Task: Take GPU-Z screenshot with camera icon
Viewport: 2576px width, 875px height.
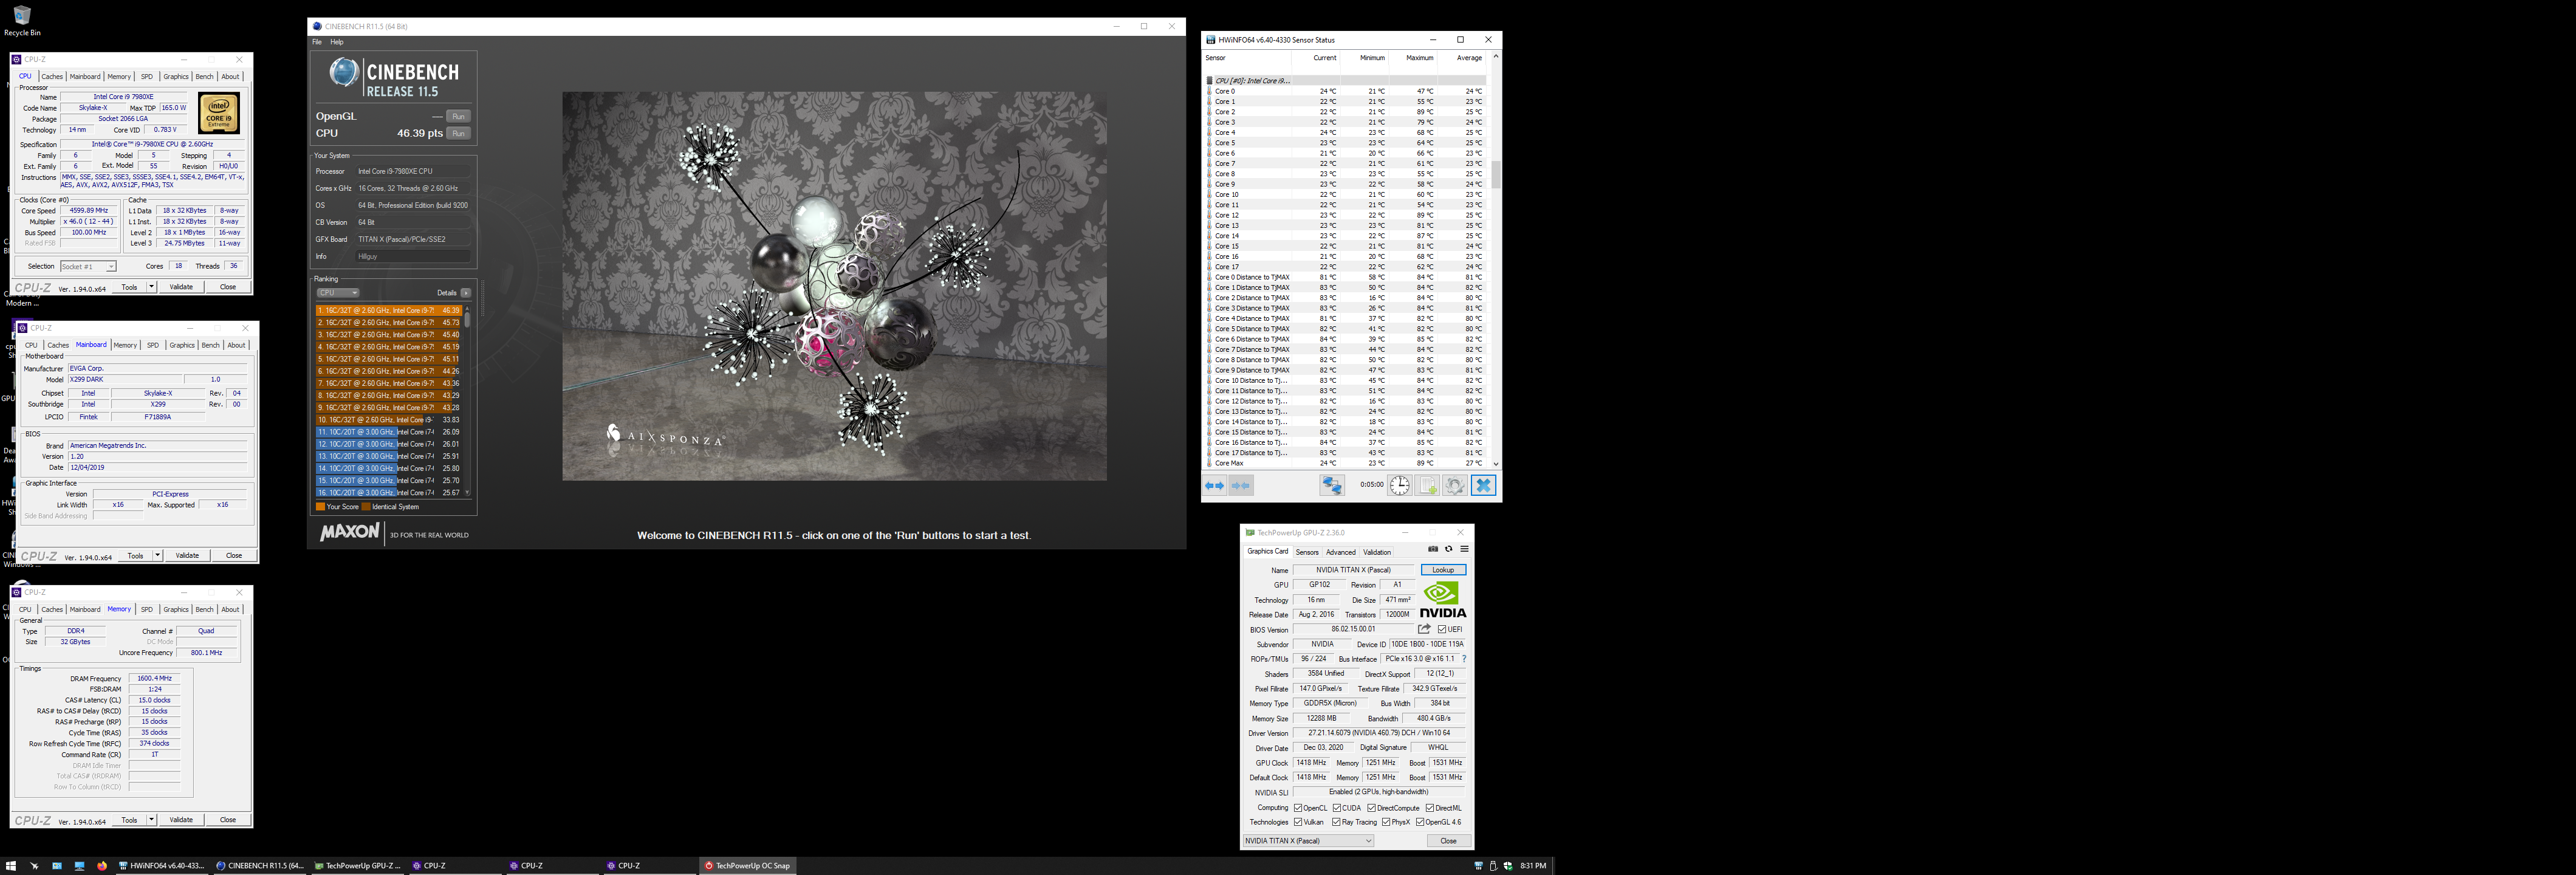Action: 1433,549
